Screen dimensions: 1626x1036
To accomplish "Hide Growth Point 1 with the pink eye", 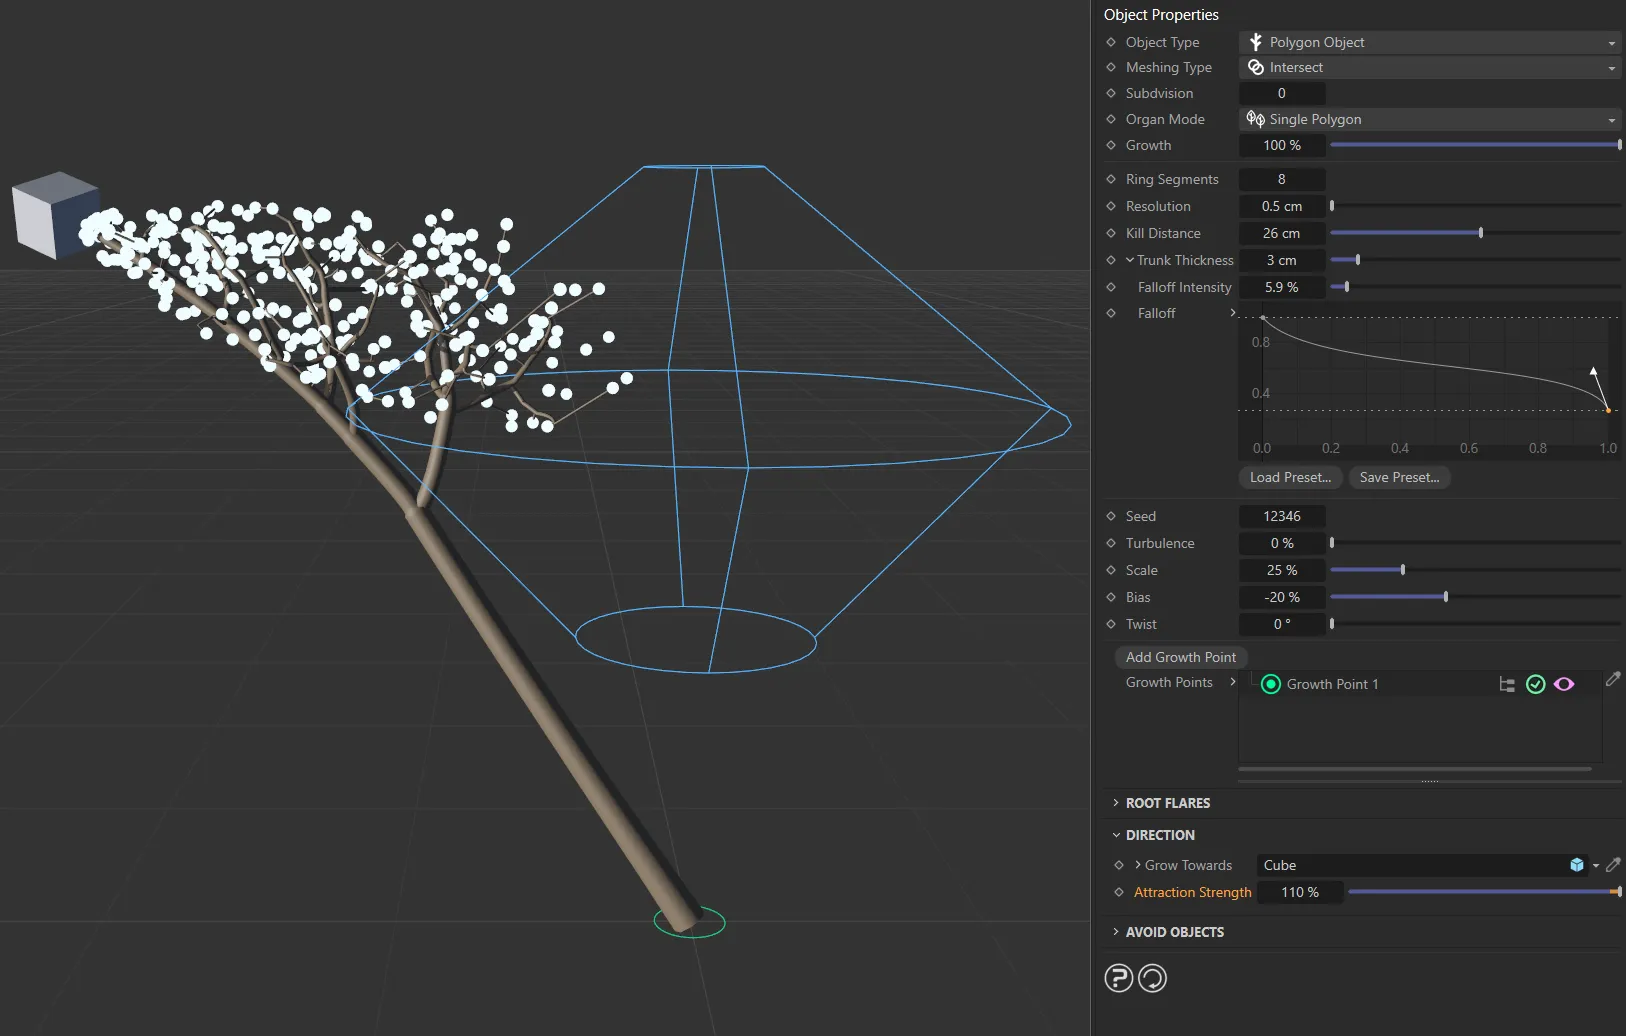I will coord(1564,684).
